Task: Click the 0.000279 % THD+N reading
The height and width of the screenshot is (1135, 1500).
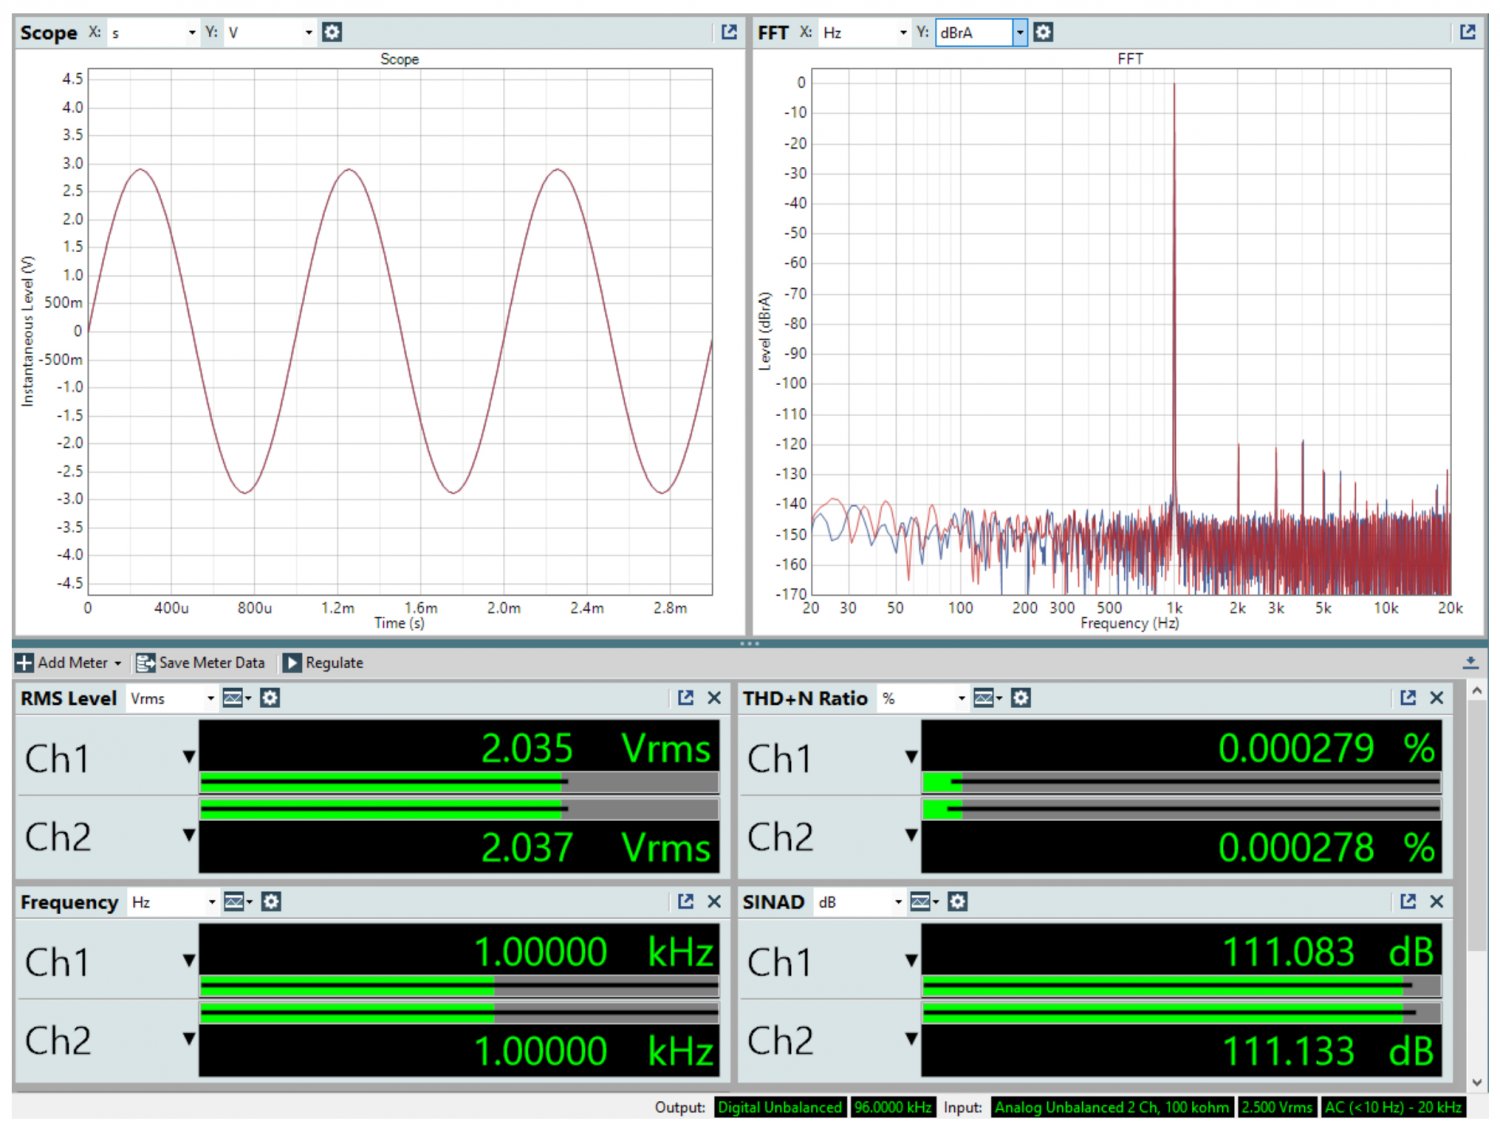Action: pos(1326,748)
